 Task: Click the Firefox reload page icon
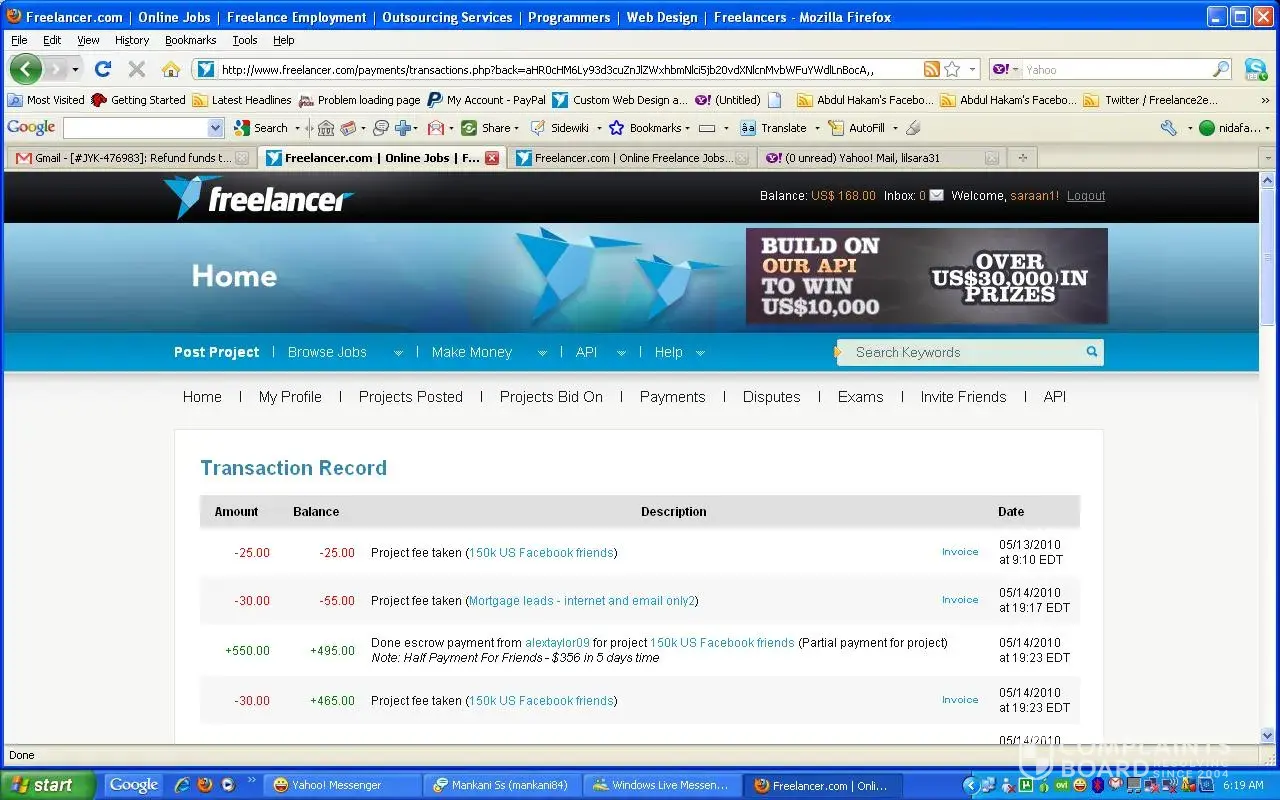pyautogui.click(x=102, y=69)
